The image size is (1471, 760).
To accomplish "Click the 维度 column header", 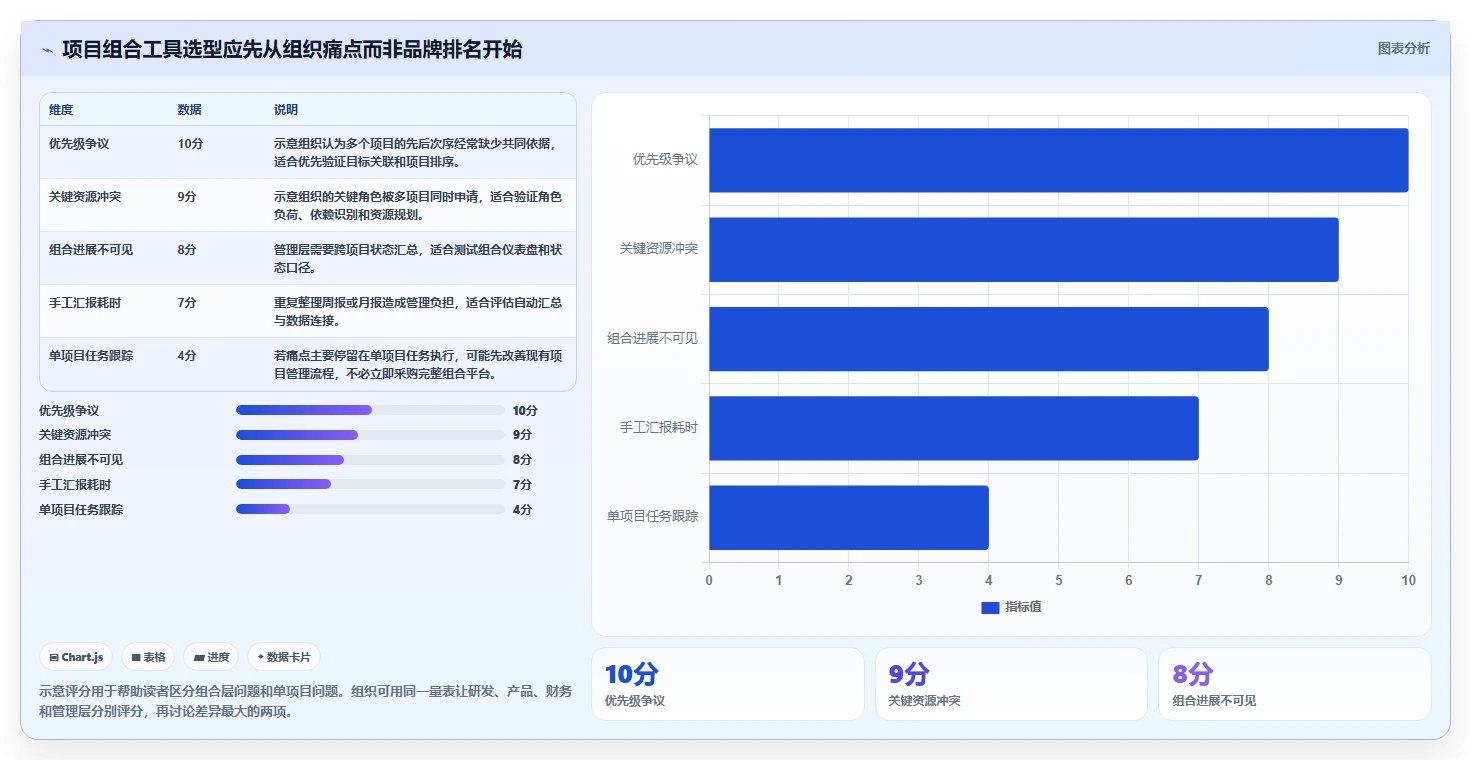I will pos(61,110).
